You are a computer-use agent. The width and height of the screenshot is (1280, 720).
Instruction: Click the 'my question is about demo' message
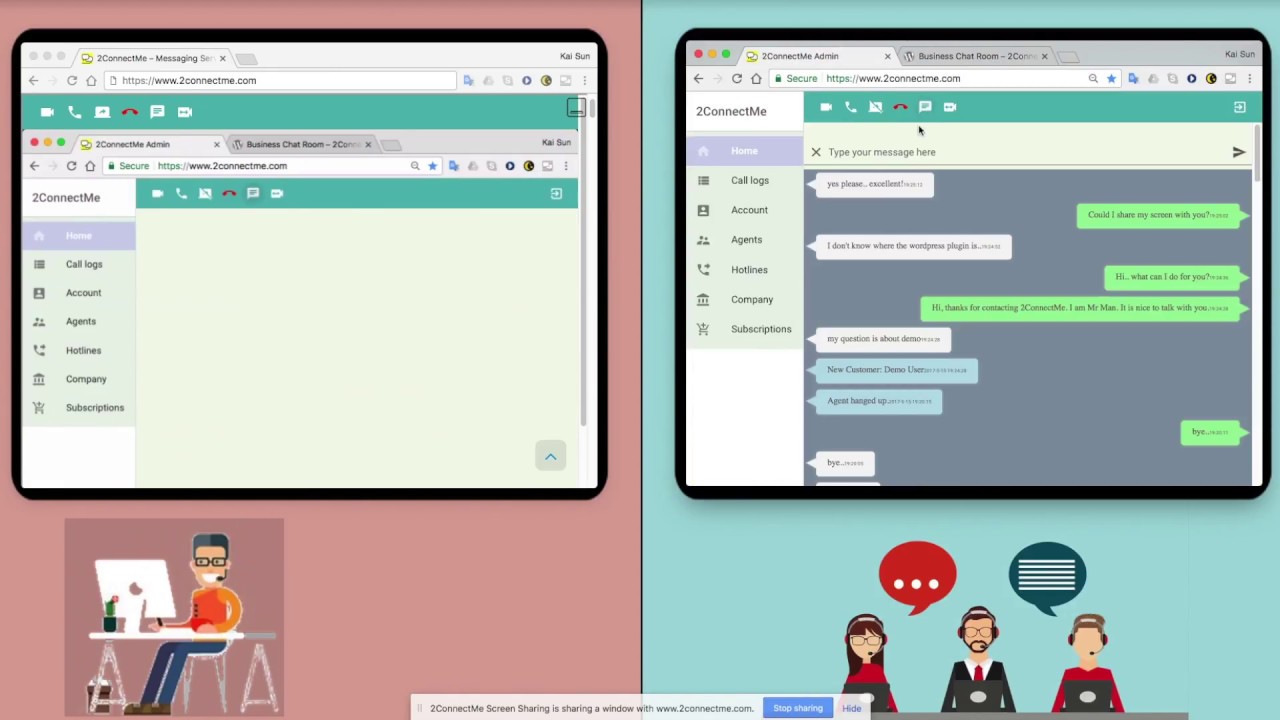(882, 339)
